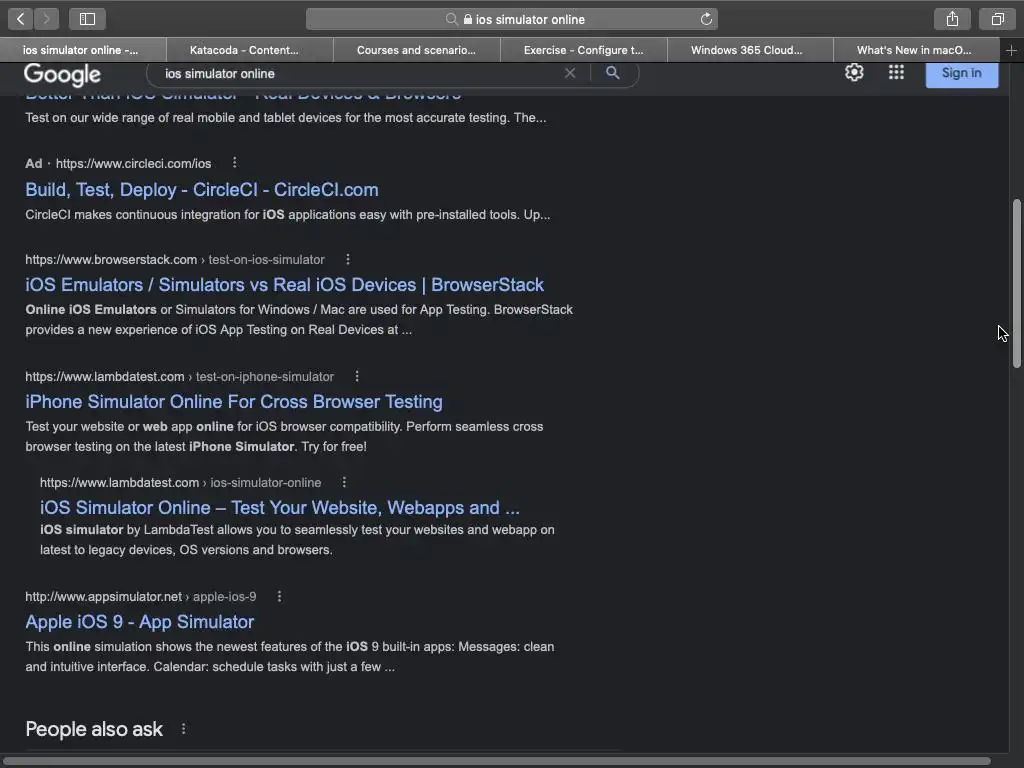Image resolution: width=1024 pixels, height=768 pixels.
Task: Click the http://www.appsimulator.net URL text
Action: tap(103, 596)
